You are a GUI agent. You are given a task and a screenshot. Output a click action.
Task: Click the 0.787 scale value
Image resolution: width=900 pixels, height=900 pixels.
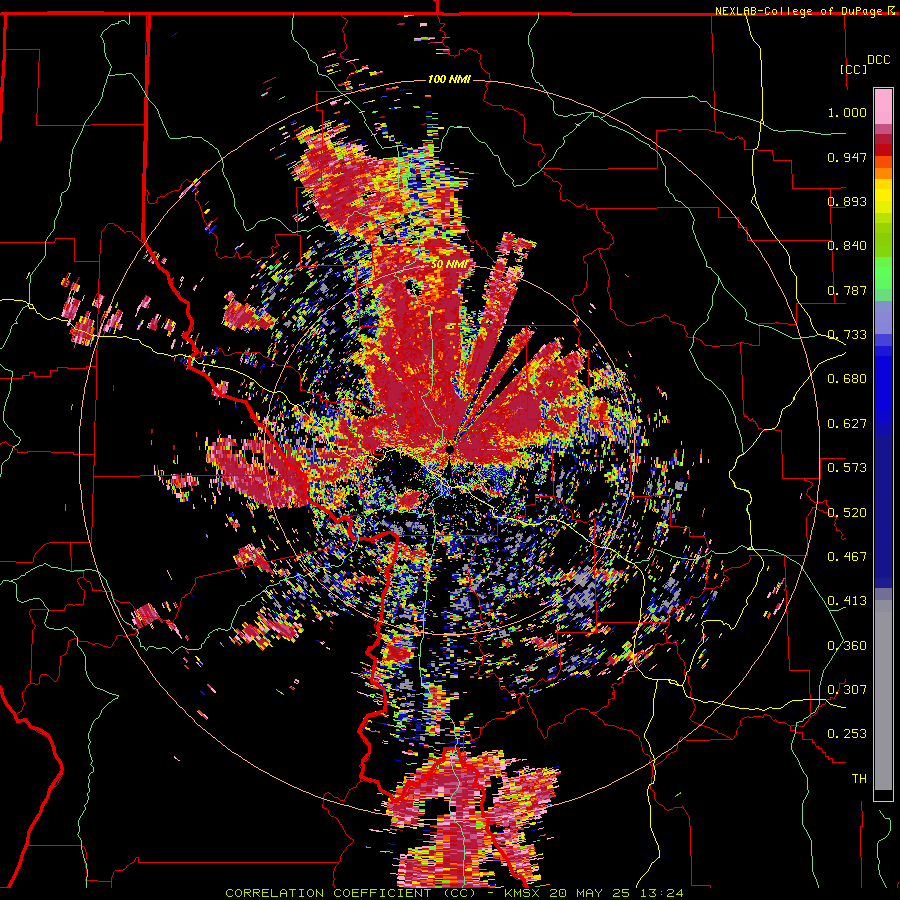coord(847,290)
